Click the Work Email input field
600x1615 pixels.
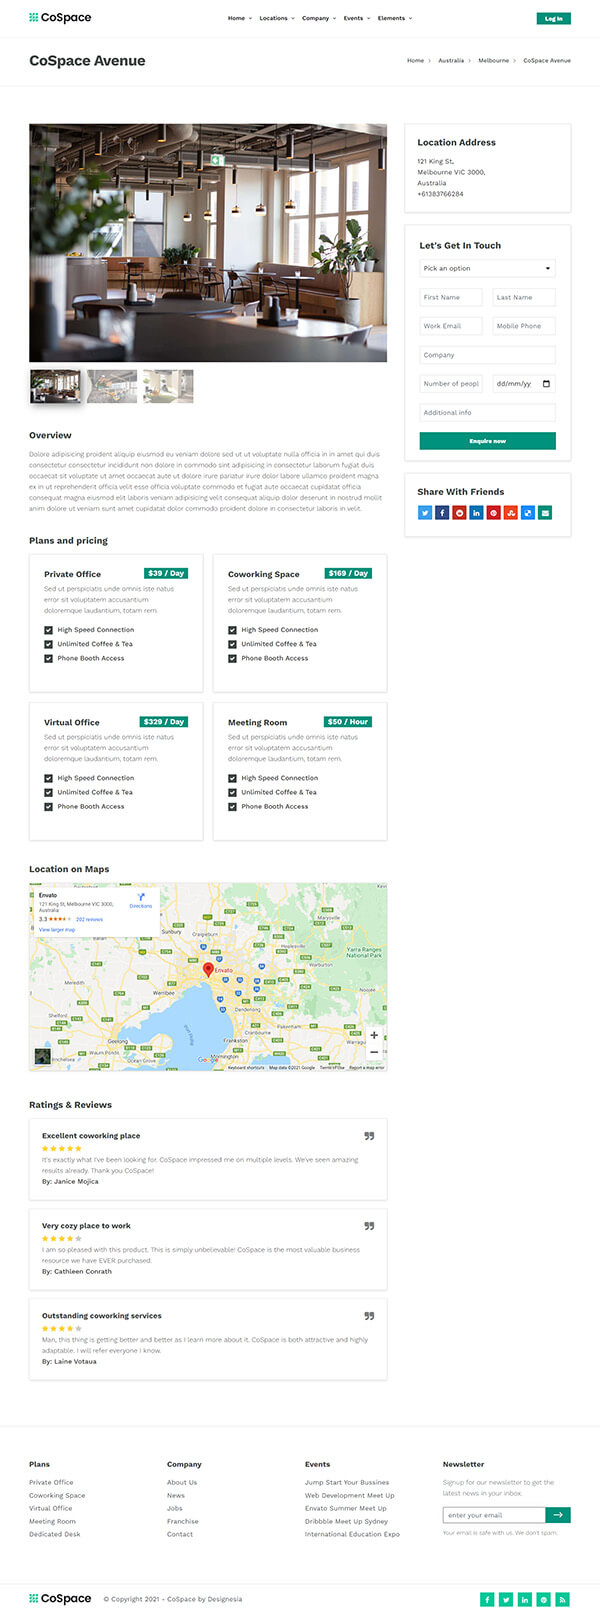point(451,326)
